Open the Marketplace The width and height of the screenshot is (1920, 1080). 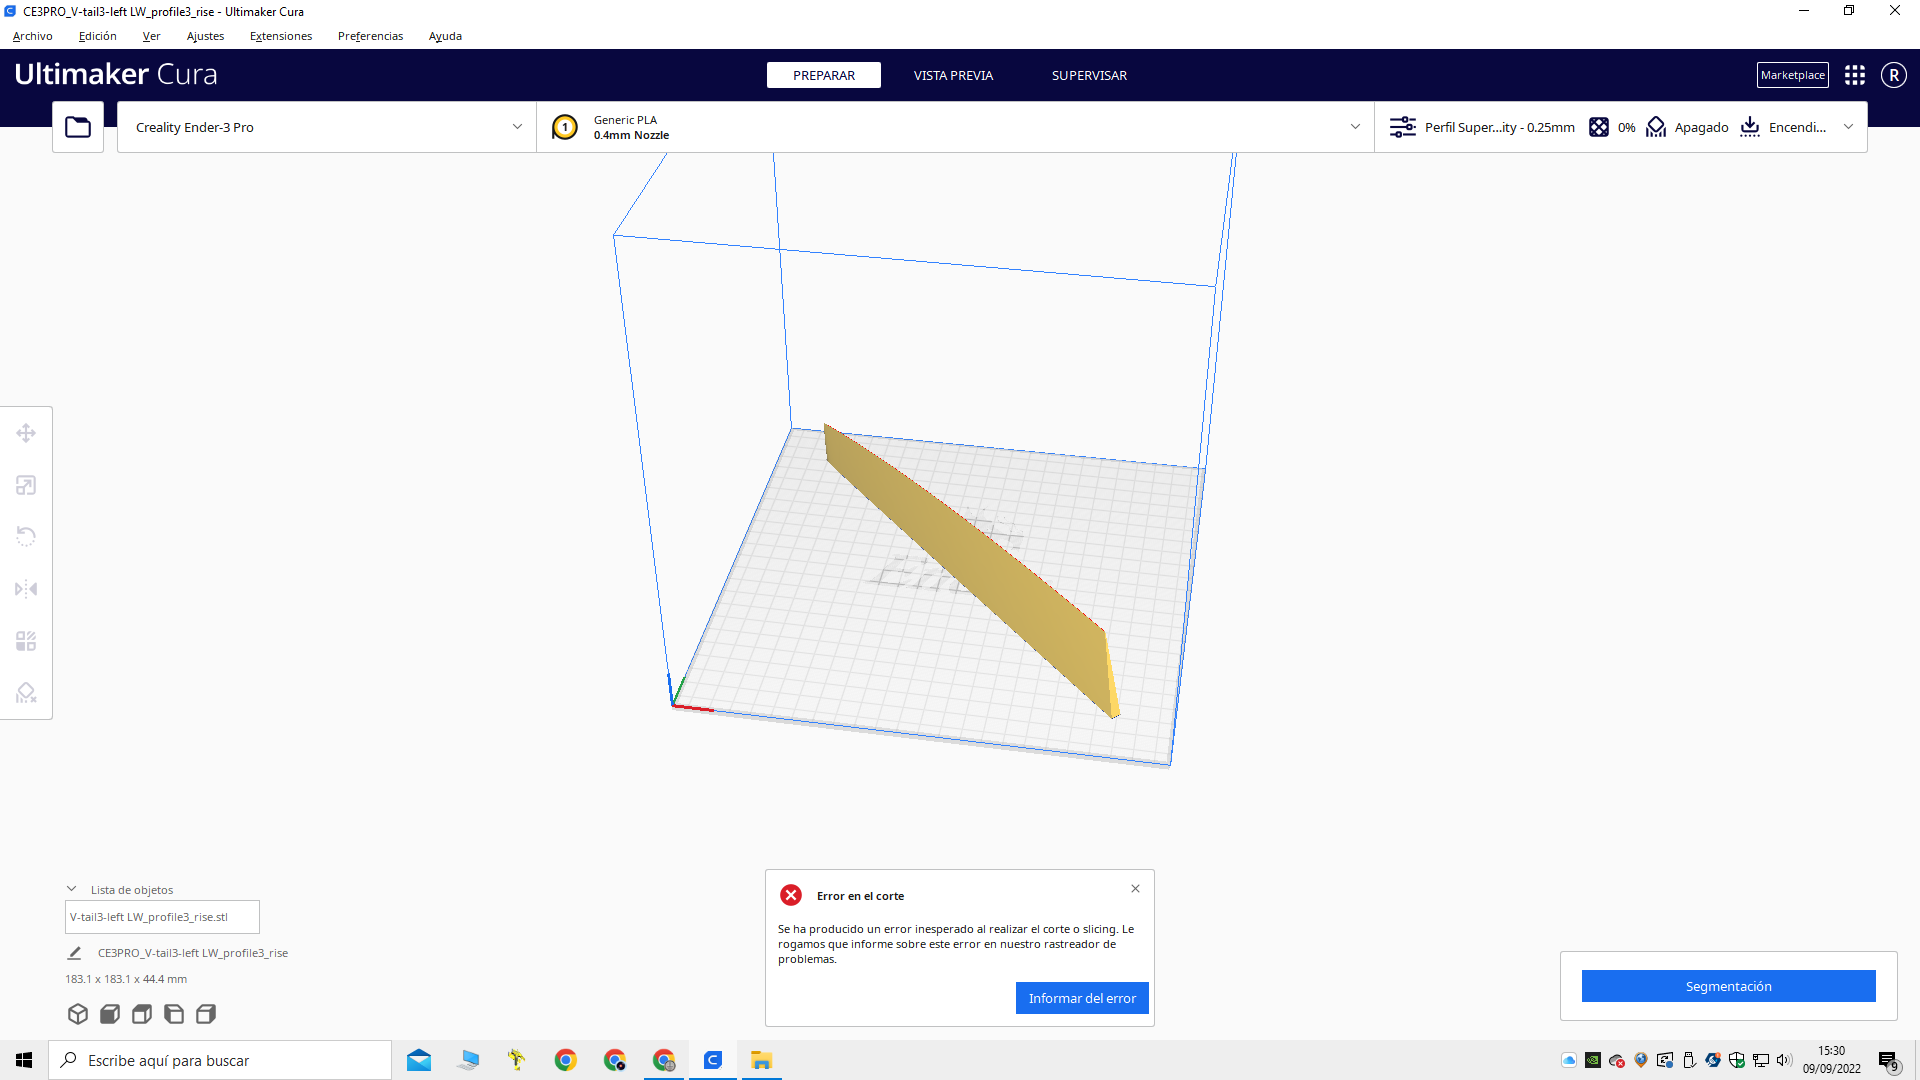point(1792,74)
